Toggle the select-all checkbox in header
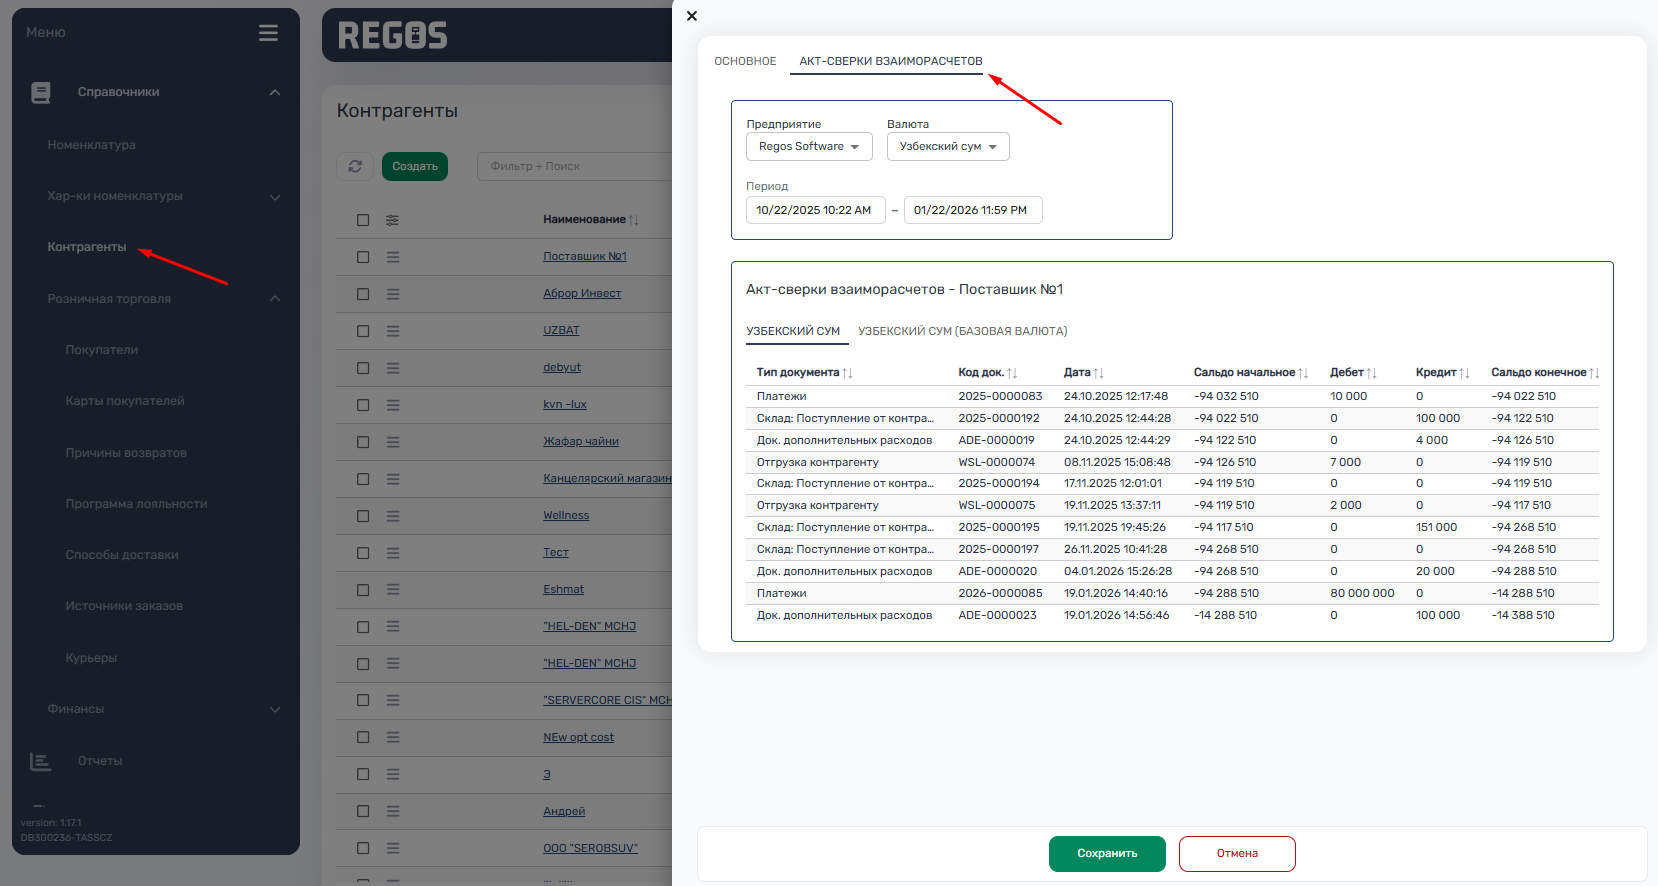Viewport: 1658px width, 886px height. [363, 220]
